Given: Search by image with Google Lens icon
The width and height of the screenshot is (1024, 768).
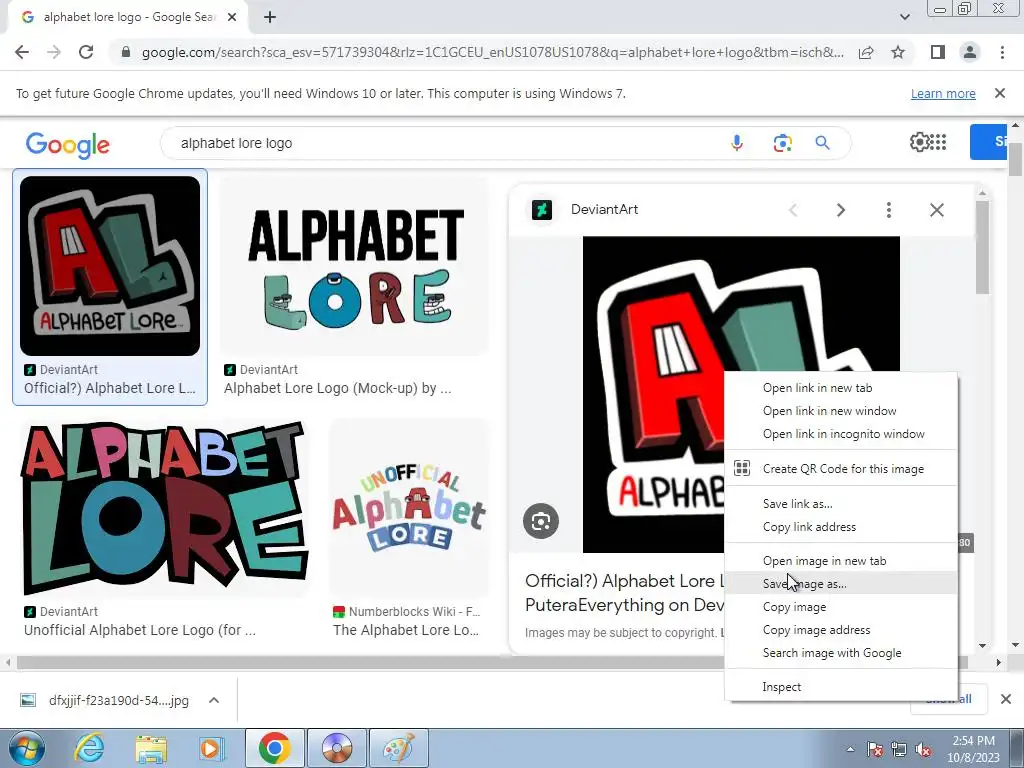Looking at the screenshot, I should 782,143.
